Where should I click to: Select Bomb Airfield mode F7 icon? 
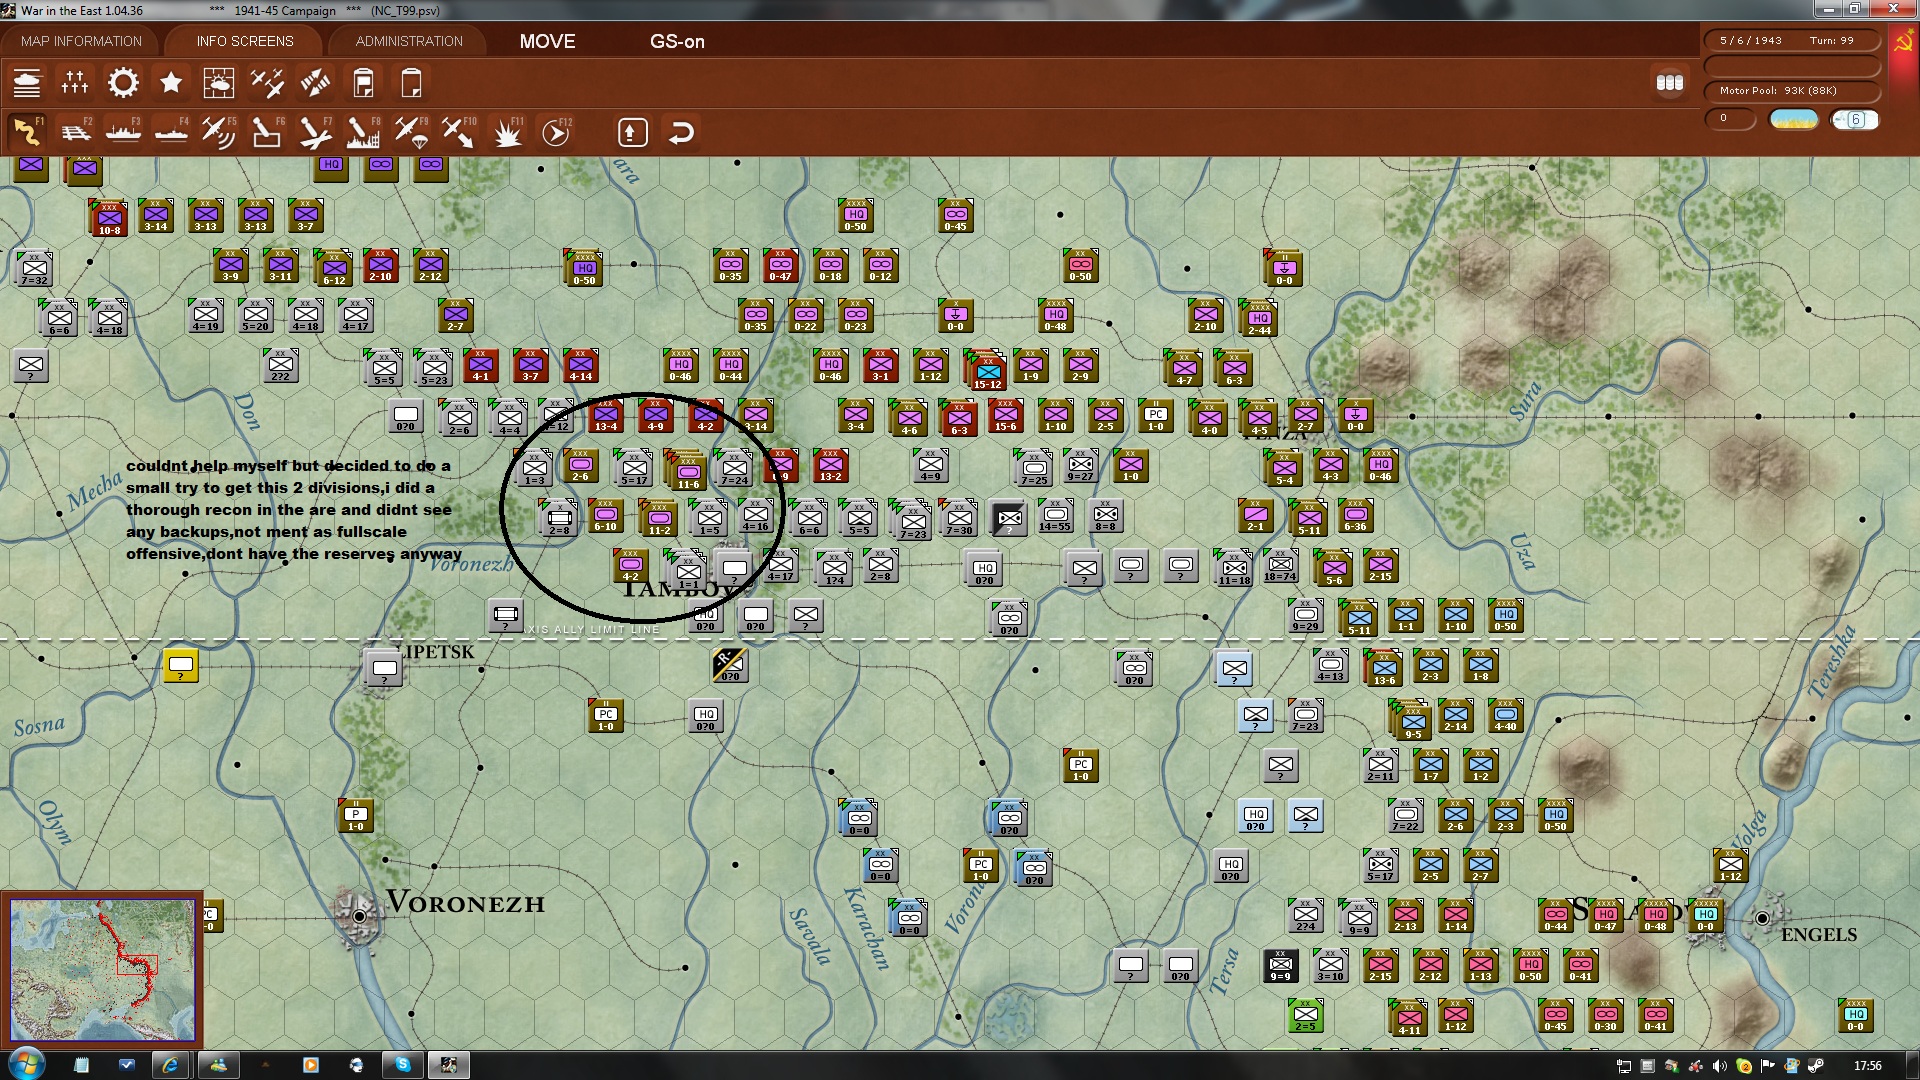315,132
